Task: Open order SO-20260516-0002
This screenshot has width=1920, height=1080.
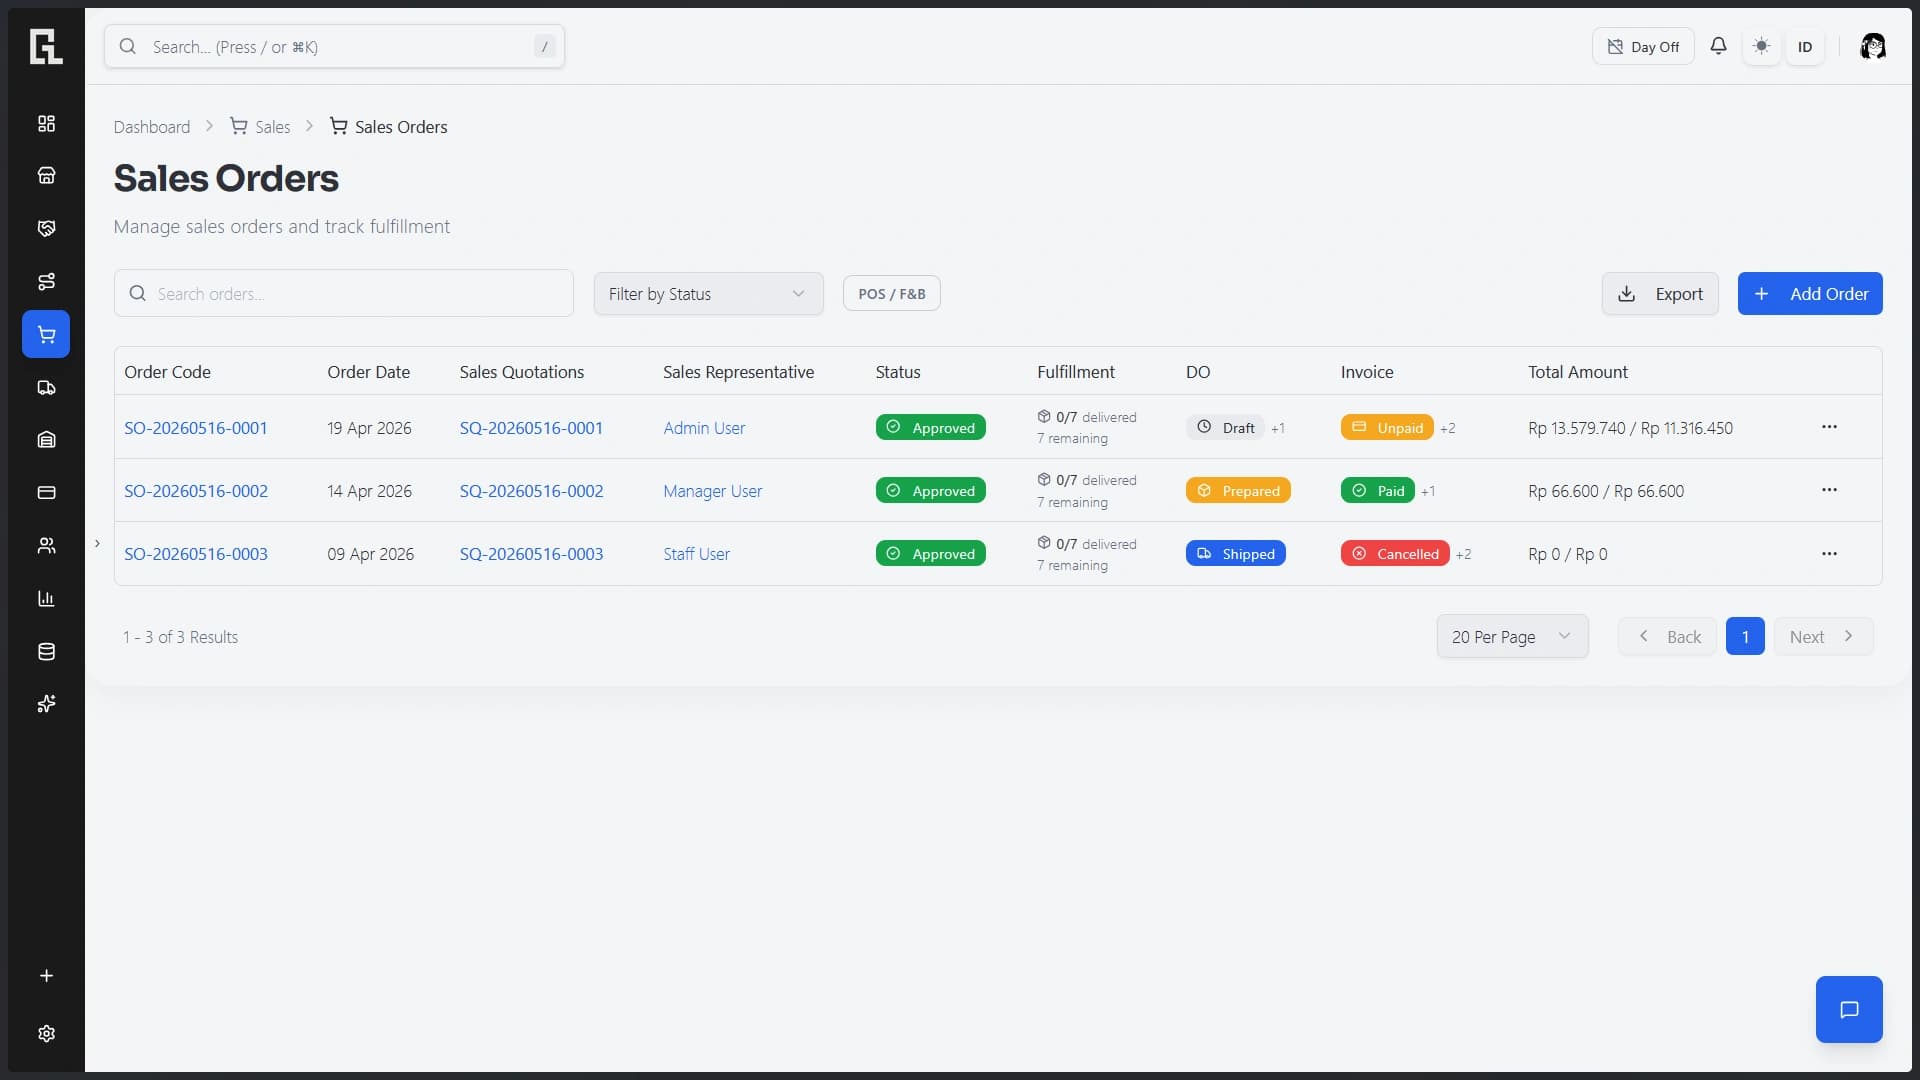Action: (x=196, y=491)
